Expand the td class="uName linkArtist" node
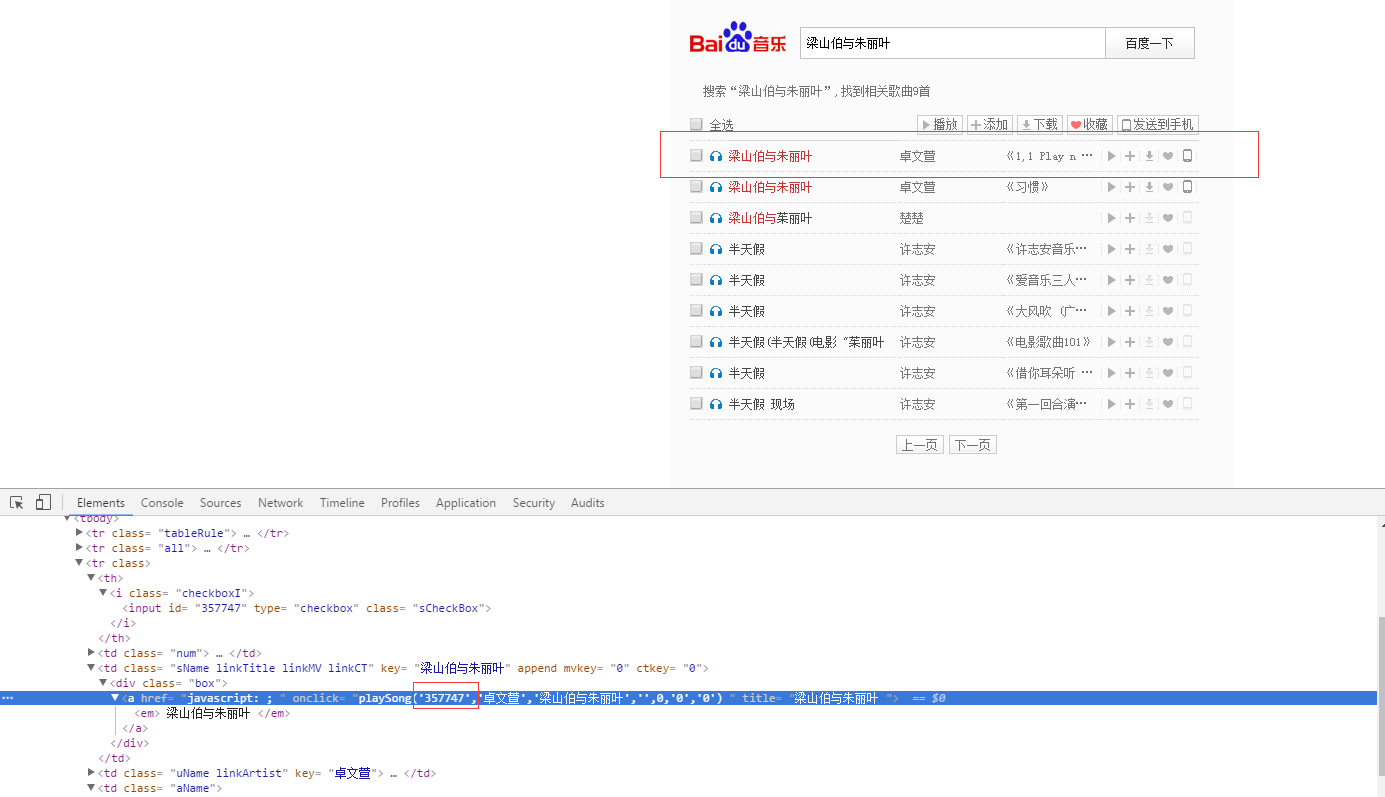The height and width of the screenshot is (797, 1385). click(91, 773)
